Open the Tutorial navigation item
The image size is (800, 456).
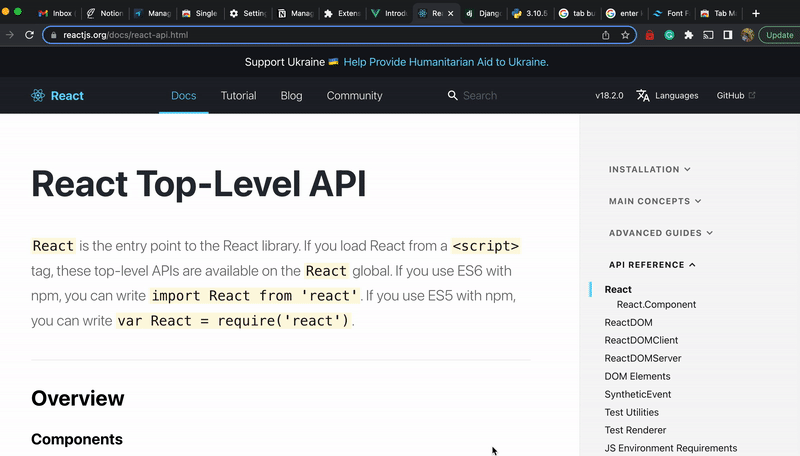238,95
